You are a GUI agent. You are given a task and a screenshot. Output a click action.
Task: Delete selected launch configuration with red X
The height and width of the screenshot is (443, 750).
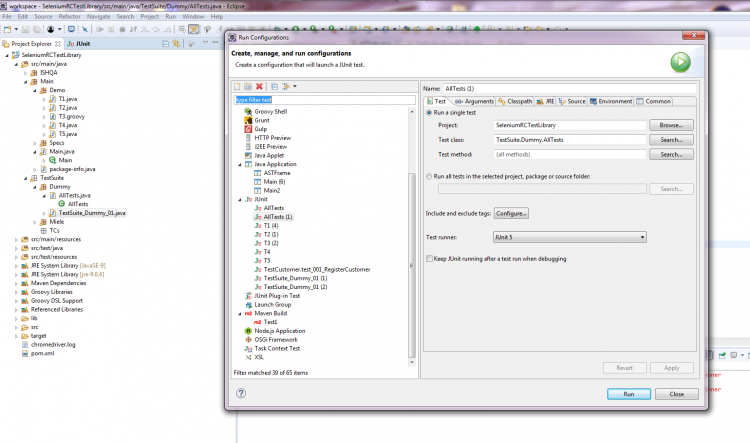260,87
